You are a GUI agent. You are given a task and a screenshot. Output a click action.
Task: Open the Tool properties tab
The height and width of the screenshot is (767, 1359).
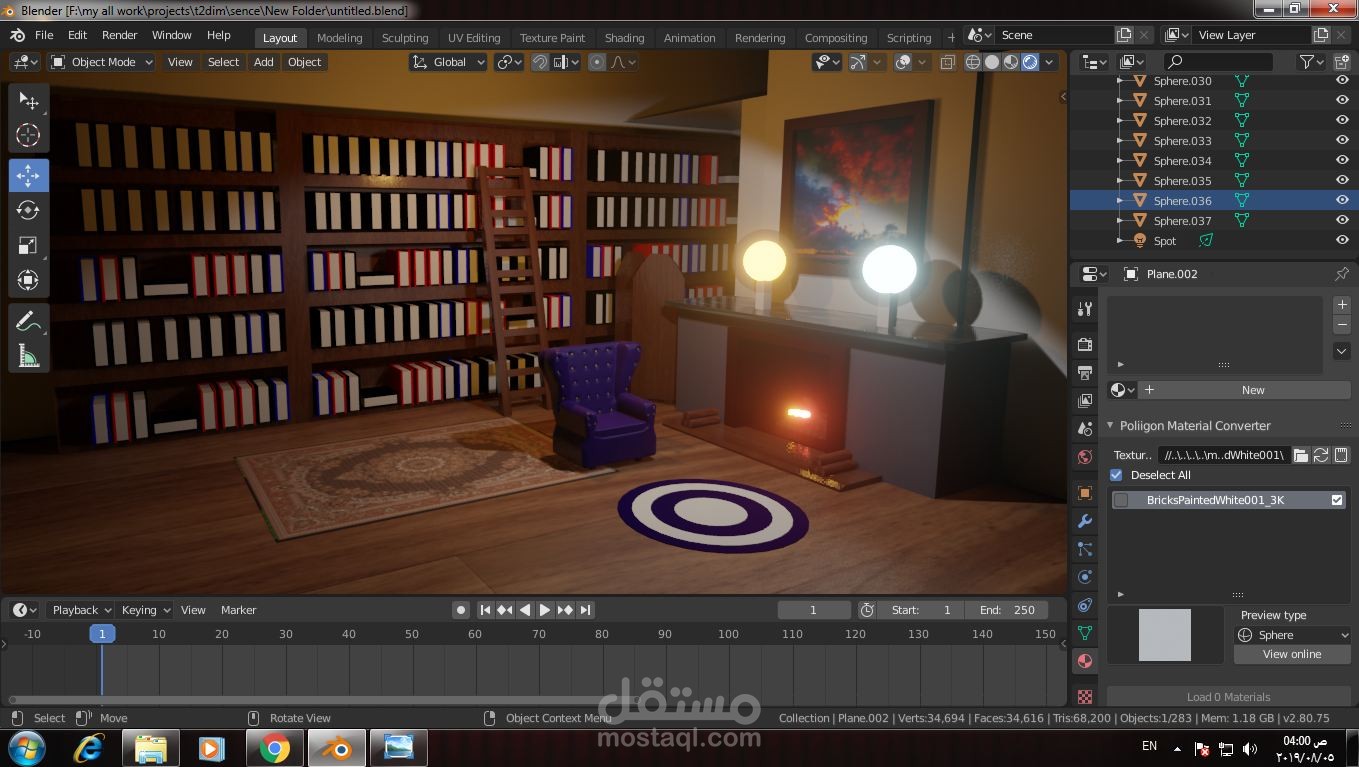[1085, 309]
